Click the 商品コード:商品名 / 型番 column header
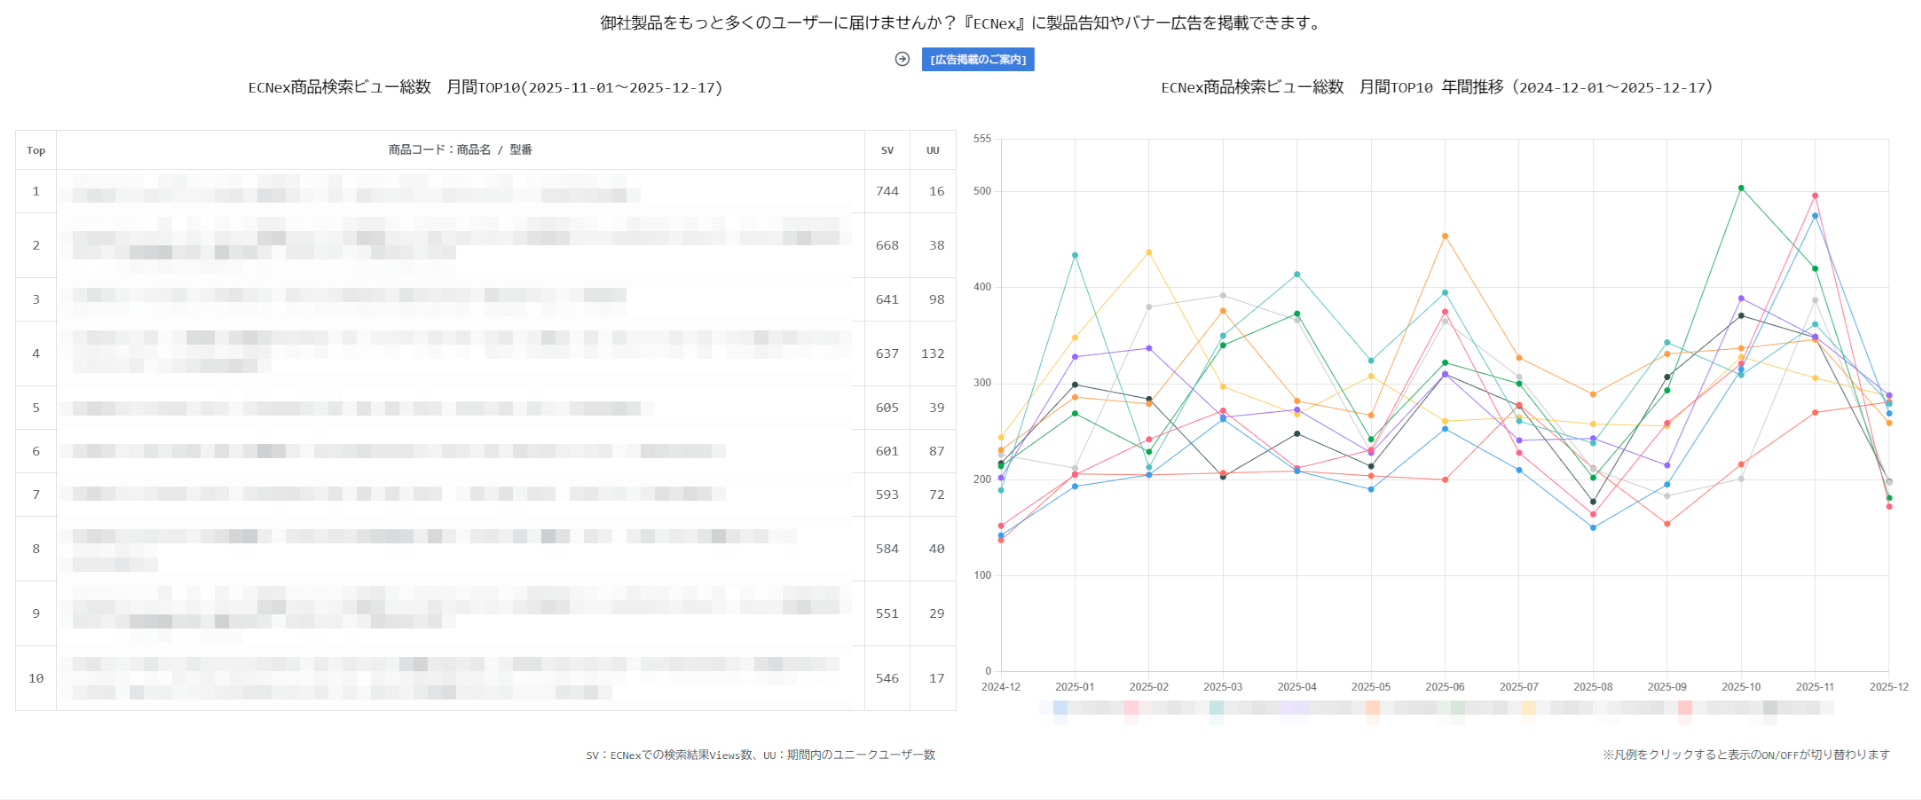The image size is (1921, 800). pyautogui.click(x=460, y=150)
